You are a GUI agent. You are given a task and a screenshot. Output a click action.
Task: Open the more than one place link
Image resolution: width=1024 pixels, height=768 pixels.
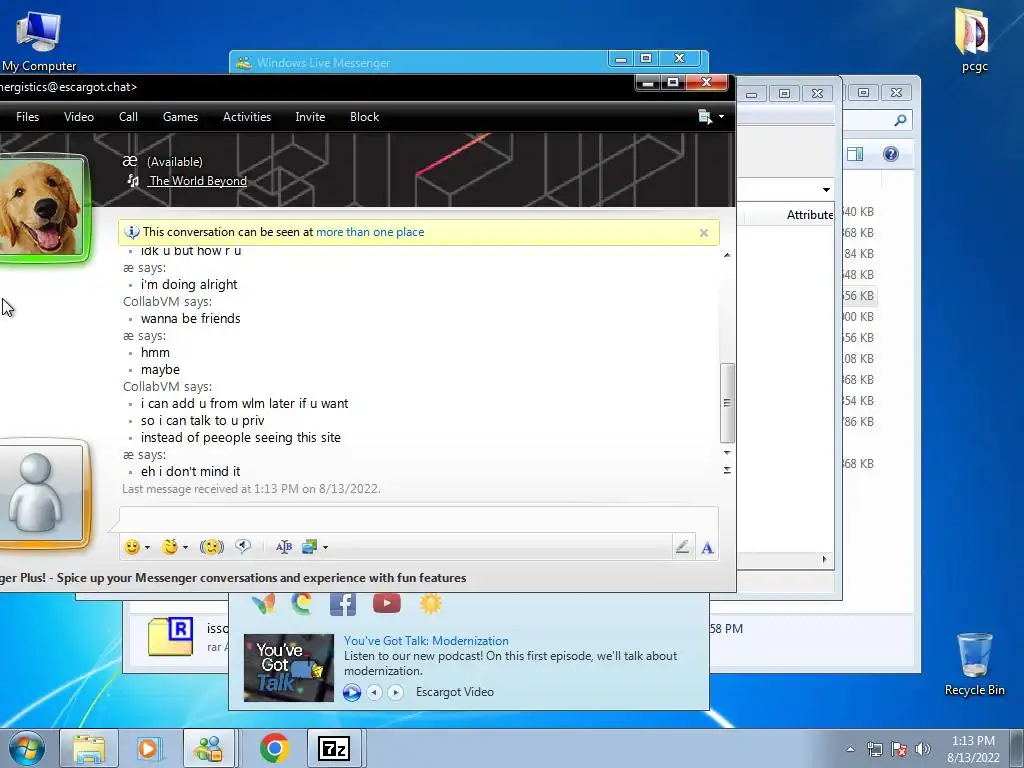click(x=370, y=232)
